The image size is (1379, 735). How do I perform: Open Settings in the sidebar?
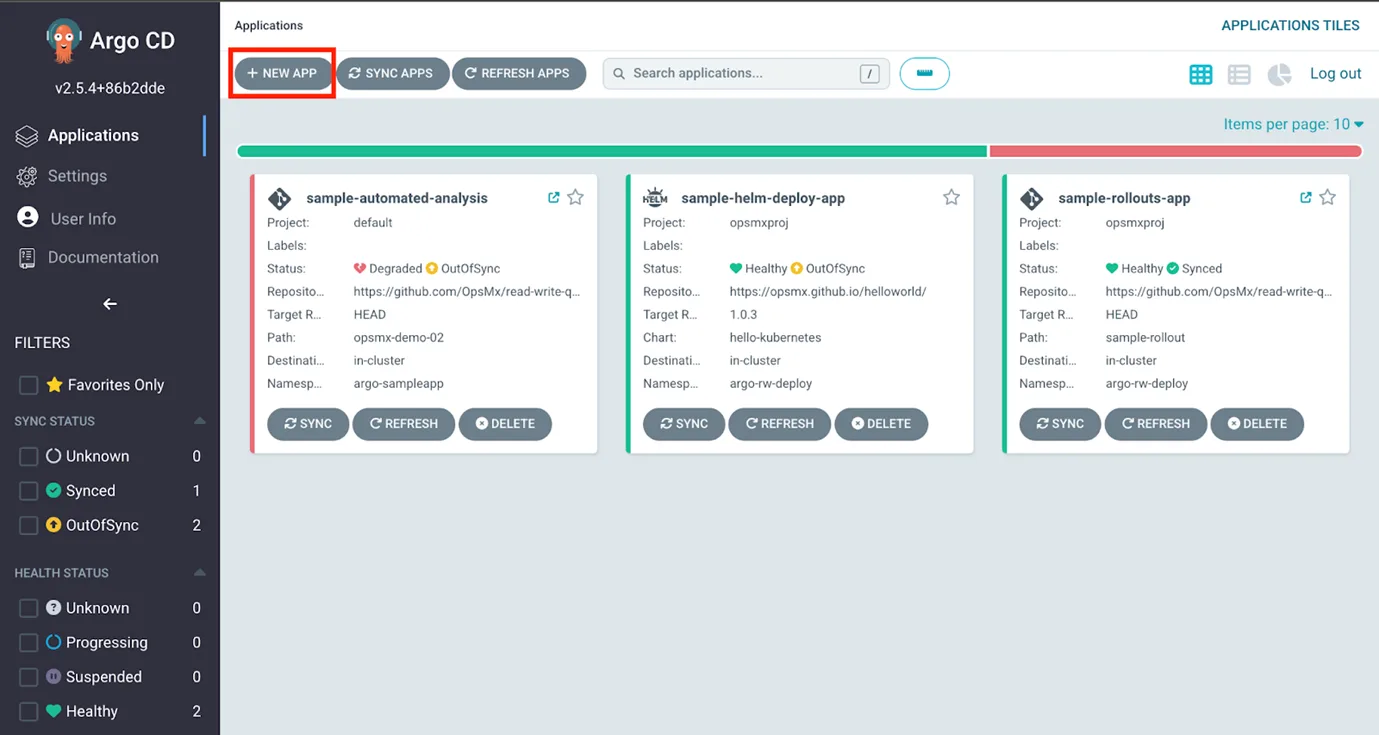77,176
